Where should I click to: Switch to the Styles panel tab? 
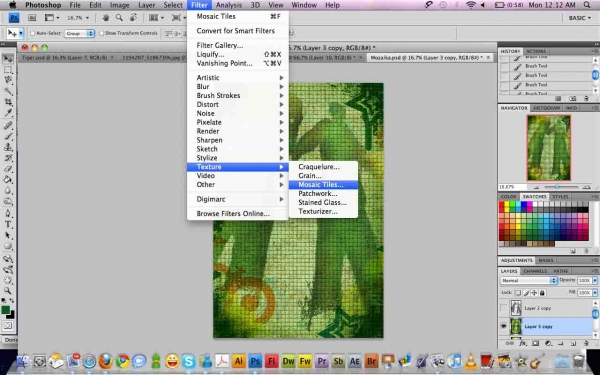560,196
